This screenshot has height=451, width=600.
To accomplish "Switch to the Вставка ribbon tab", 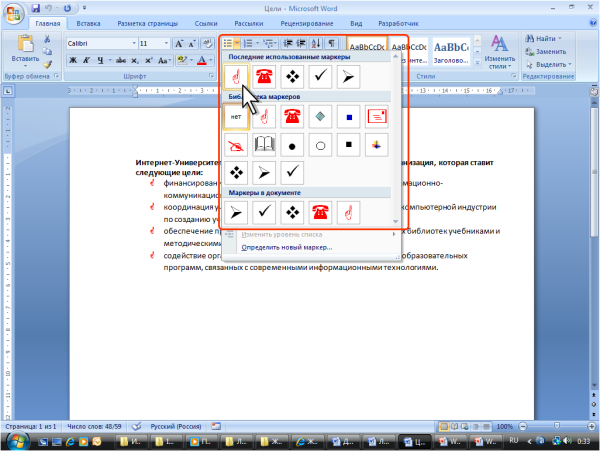I will (x=88, y=22).
